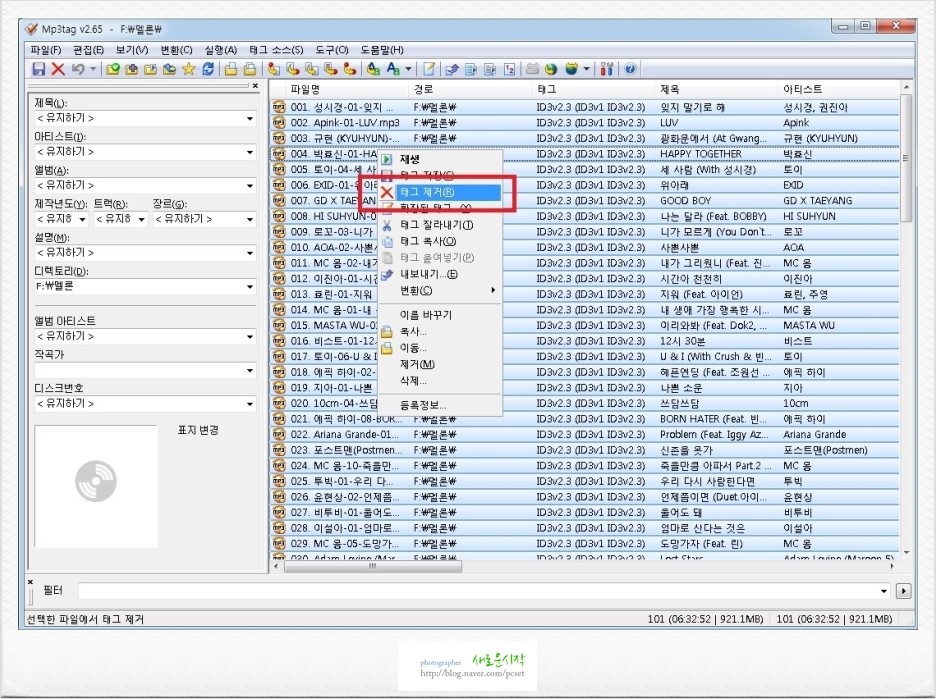The width and height of the screenshot is (936, 699).
Task: Expand the 디스크번호 dropdown
Action: click(x=250, y=404)
